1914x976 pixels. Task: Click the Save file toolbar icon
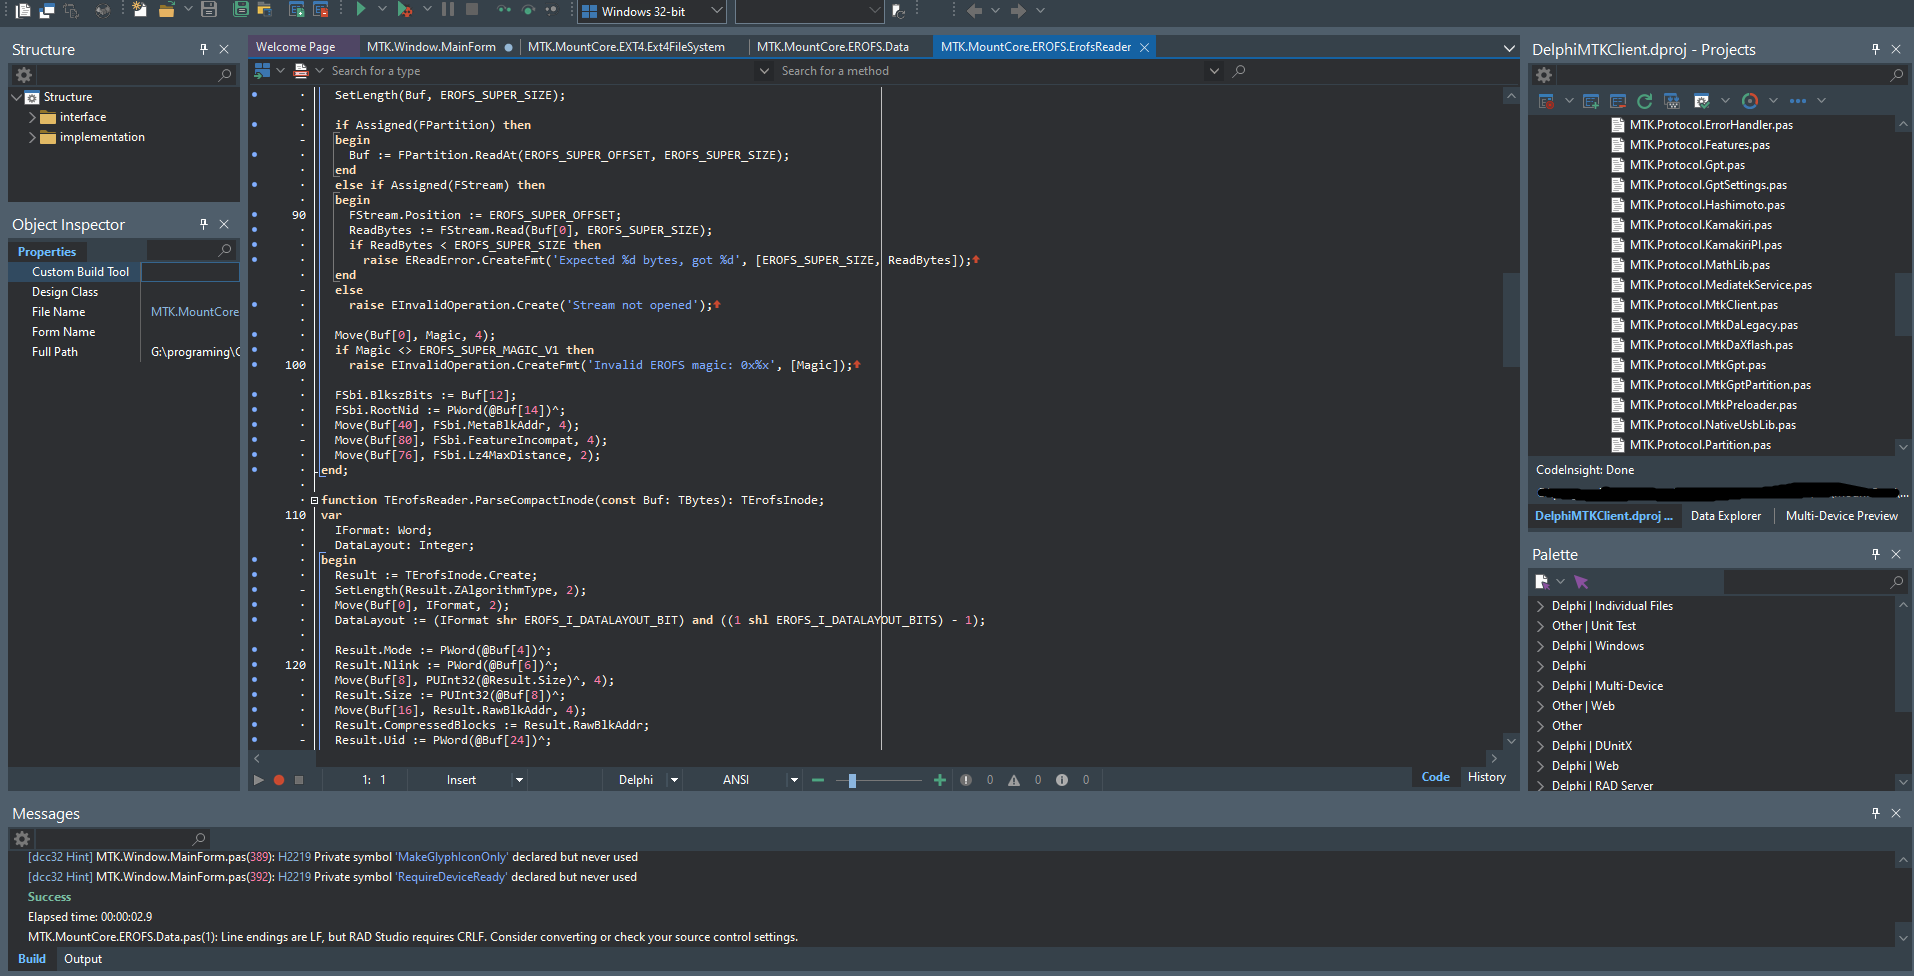point(209,10)
